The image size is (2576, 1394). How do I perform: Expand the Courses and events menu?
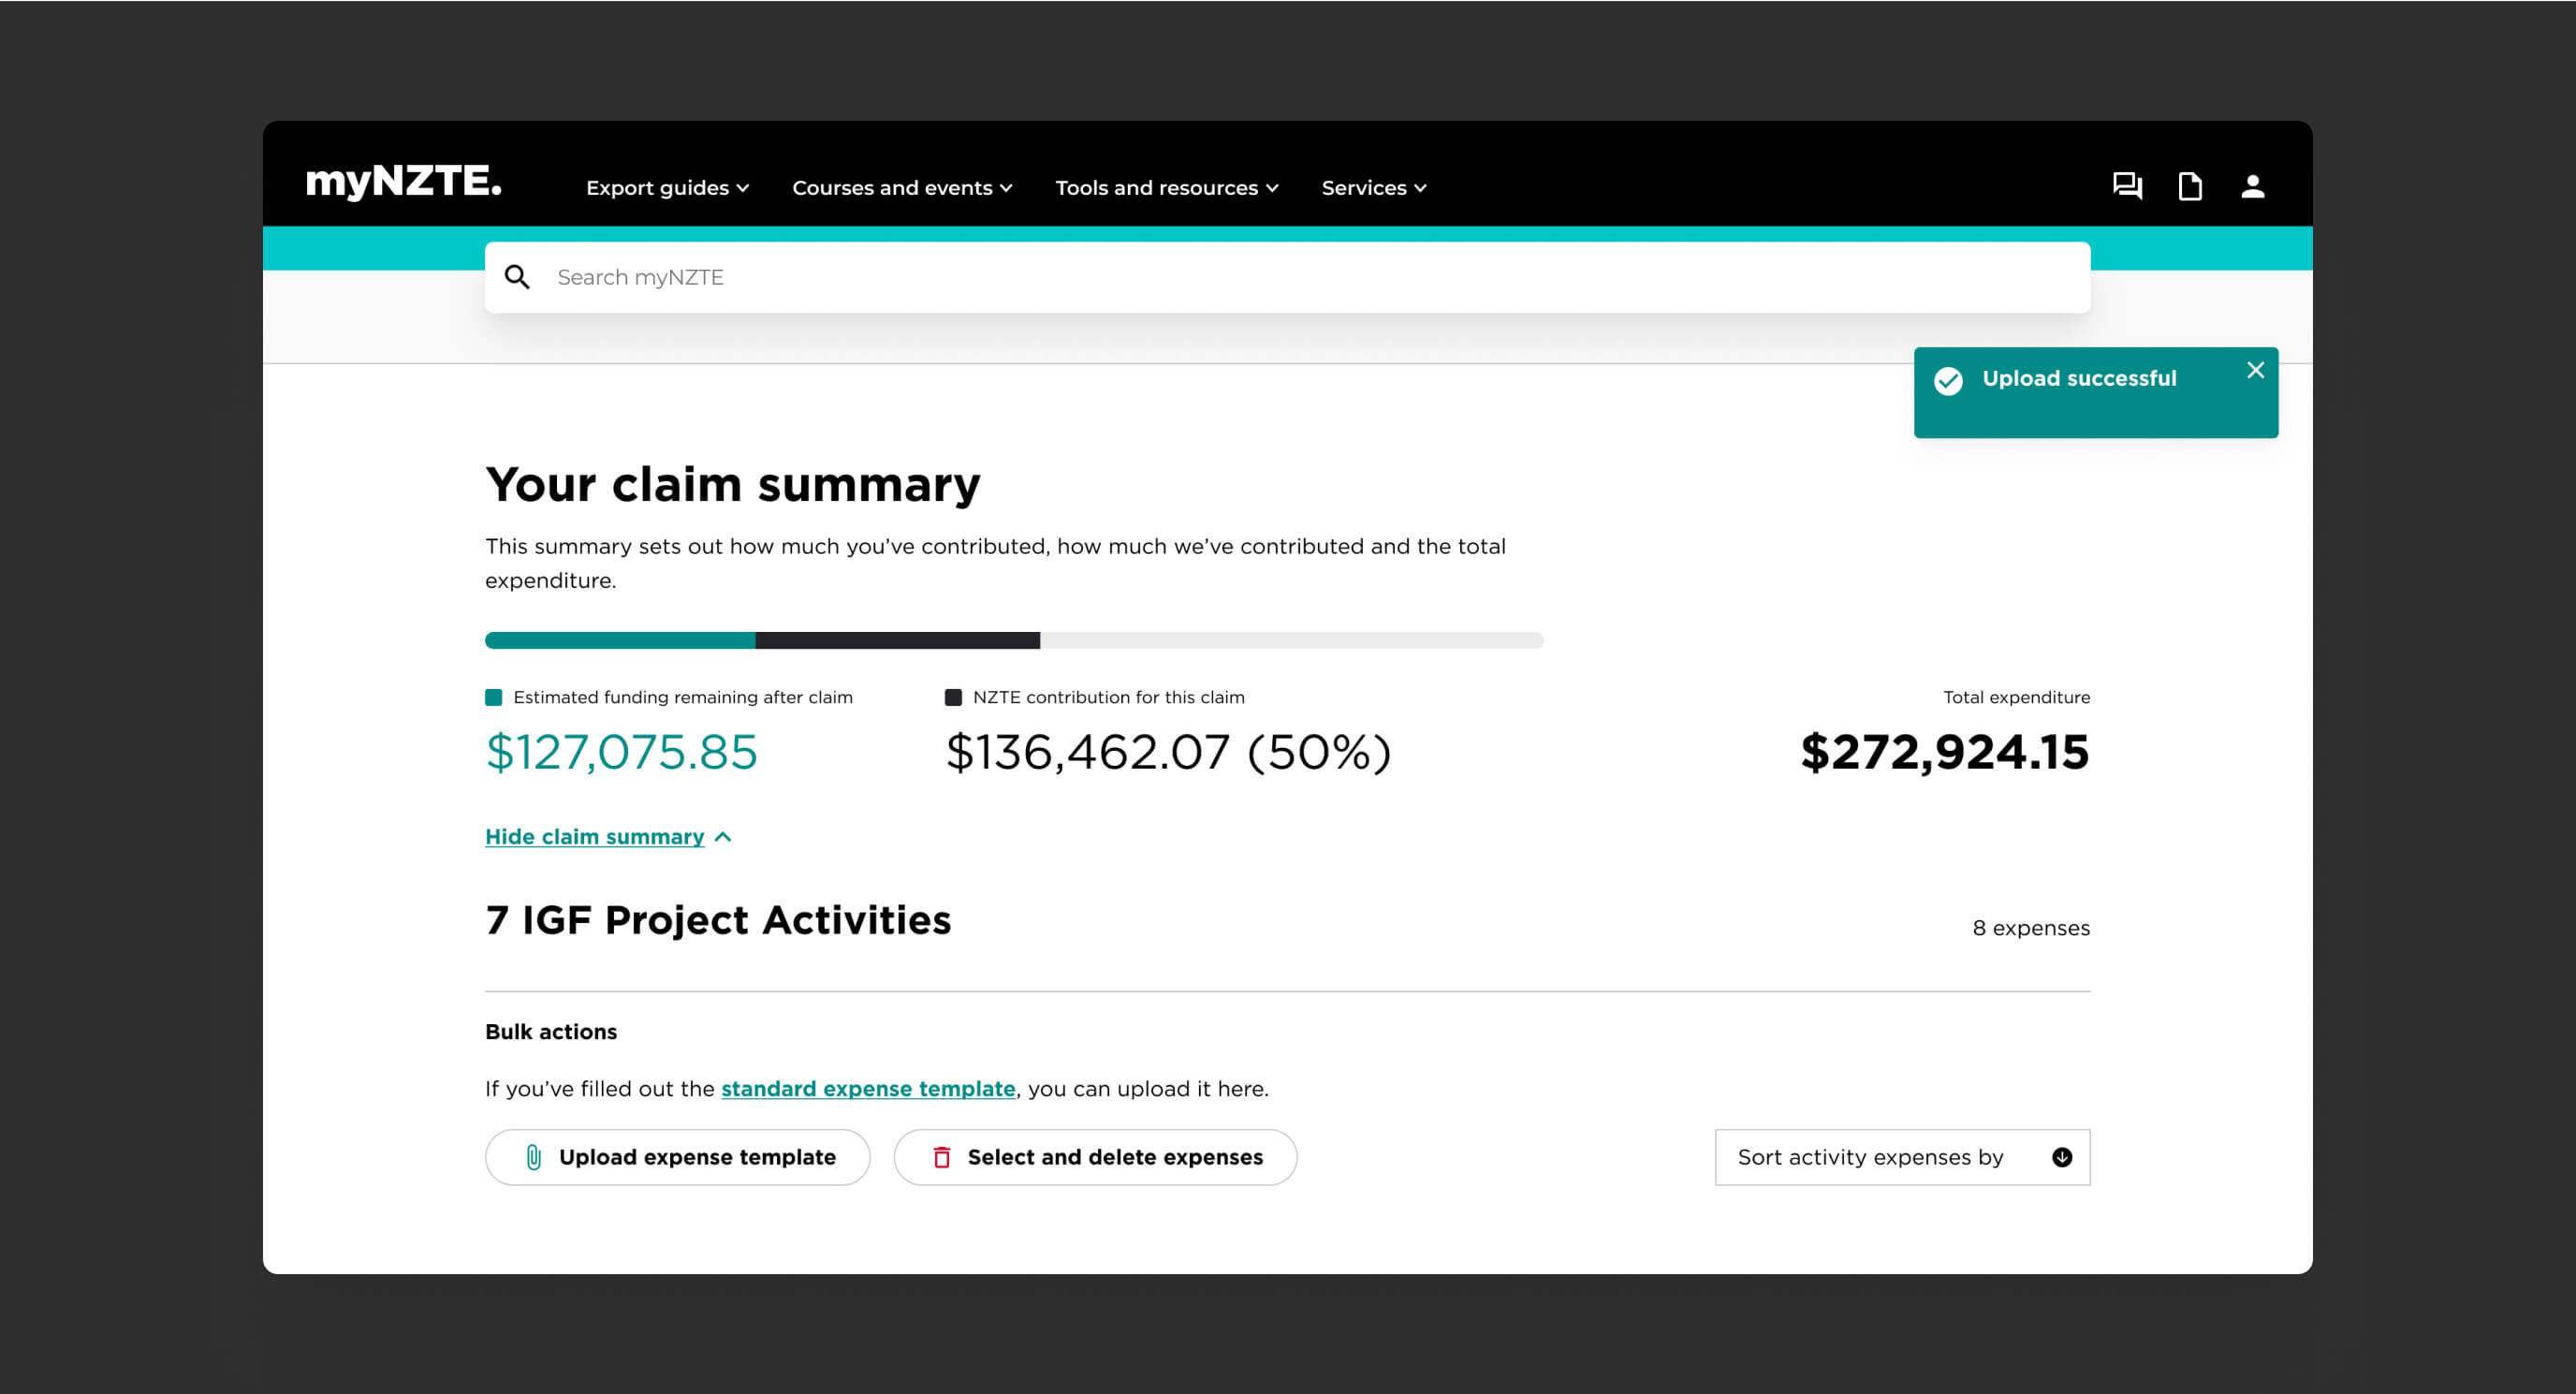pos(902,188)
